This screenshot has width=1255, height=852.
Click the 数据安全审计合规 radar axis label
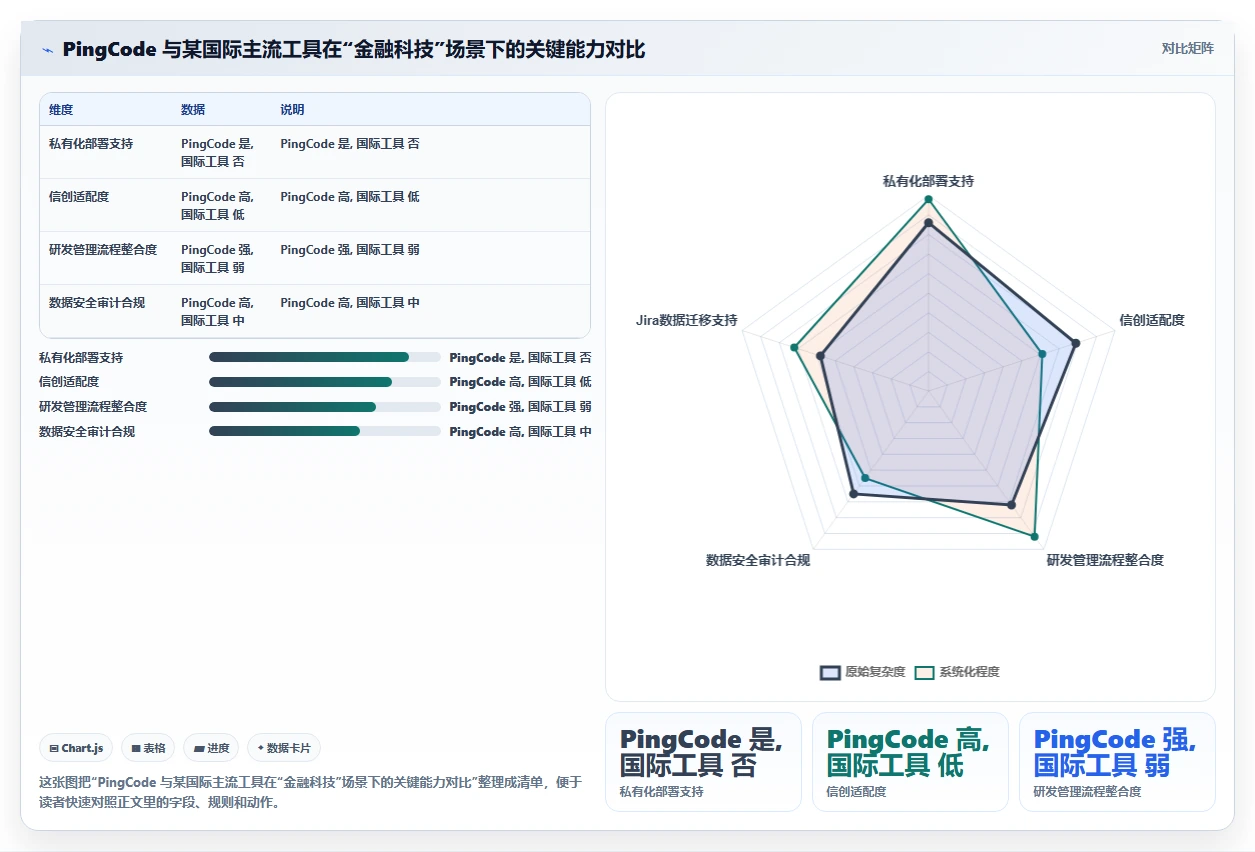(x=758, y=560)
